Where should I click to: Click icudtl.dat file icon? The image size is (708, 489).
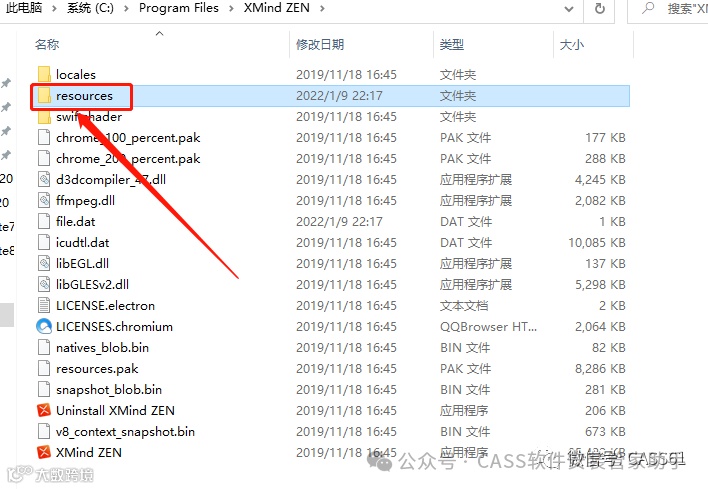(44, 242)
